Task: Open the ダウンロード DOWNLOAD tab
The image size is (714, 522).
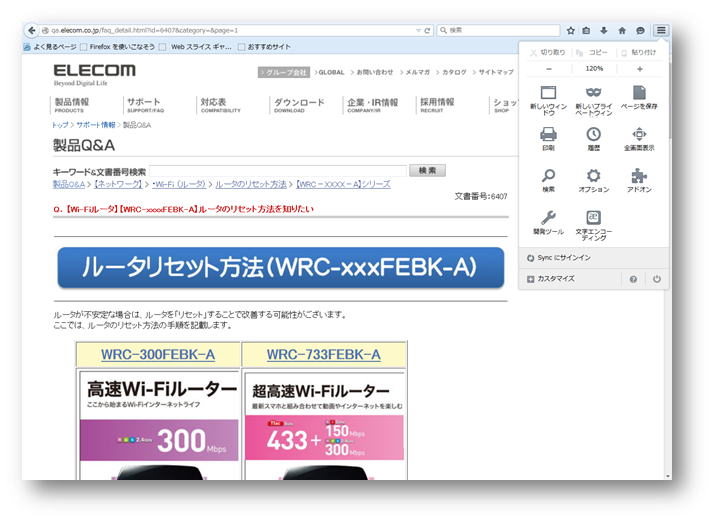Action: pyautogui.click(x=299, y=104)
